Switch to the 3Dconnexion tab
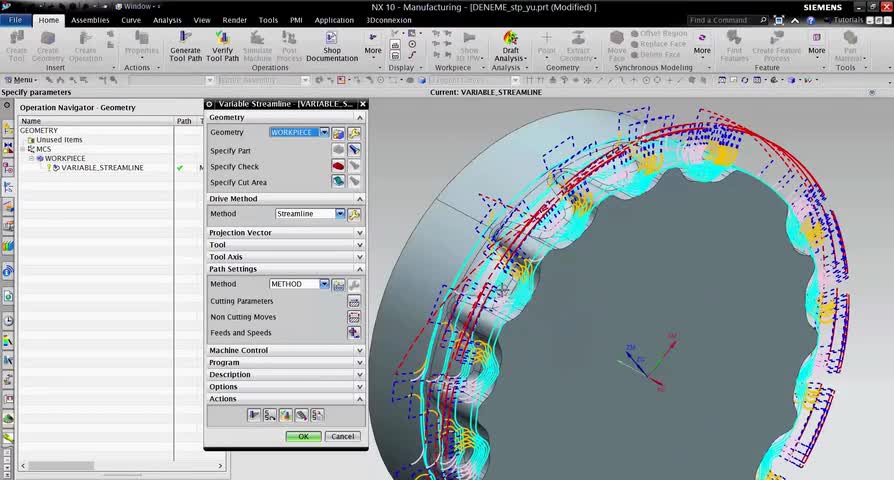The width and height of the screenshot is (894, 480). (x=388, y=20)
